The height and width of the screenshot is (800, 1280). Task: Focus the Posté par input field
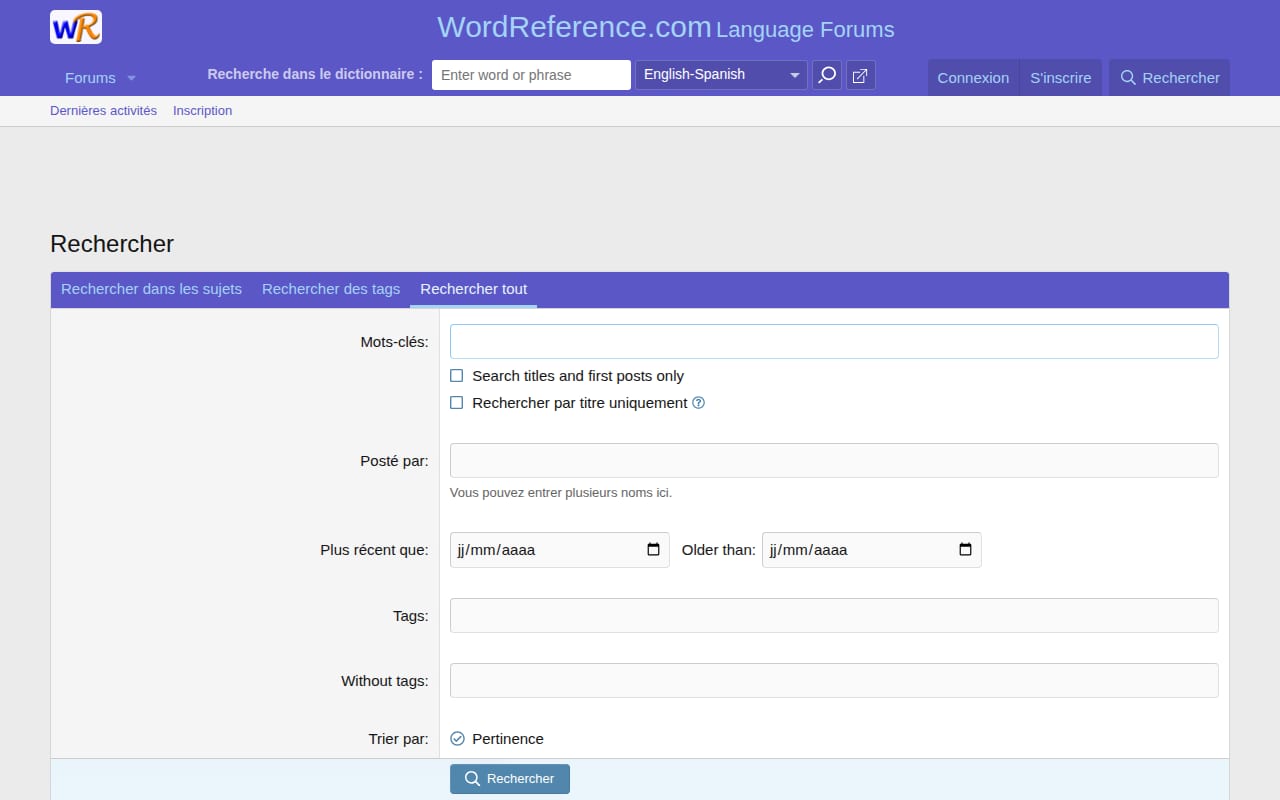834,460
